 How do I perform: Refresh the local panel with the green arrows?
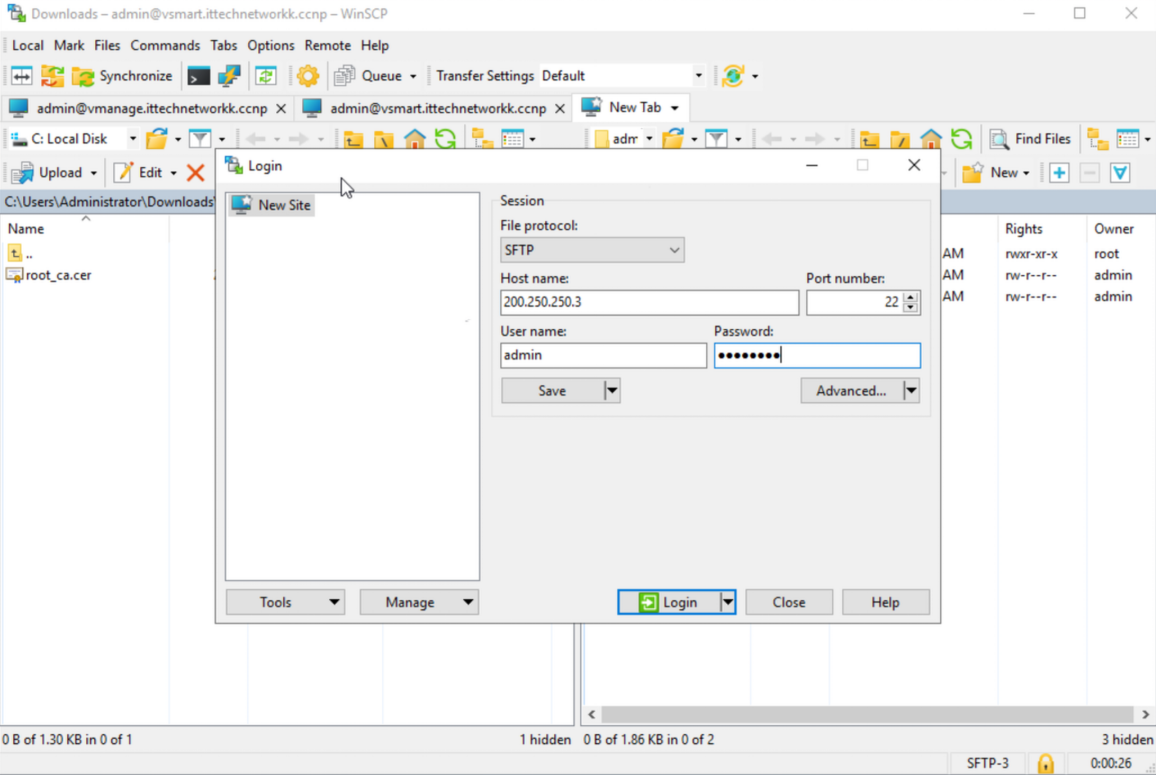coord(445,139)
